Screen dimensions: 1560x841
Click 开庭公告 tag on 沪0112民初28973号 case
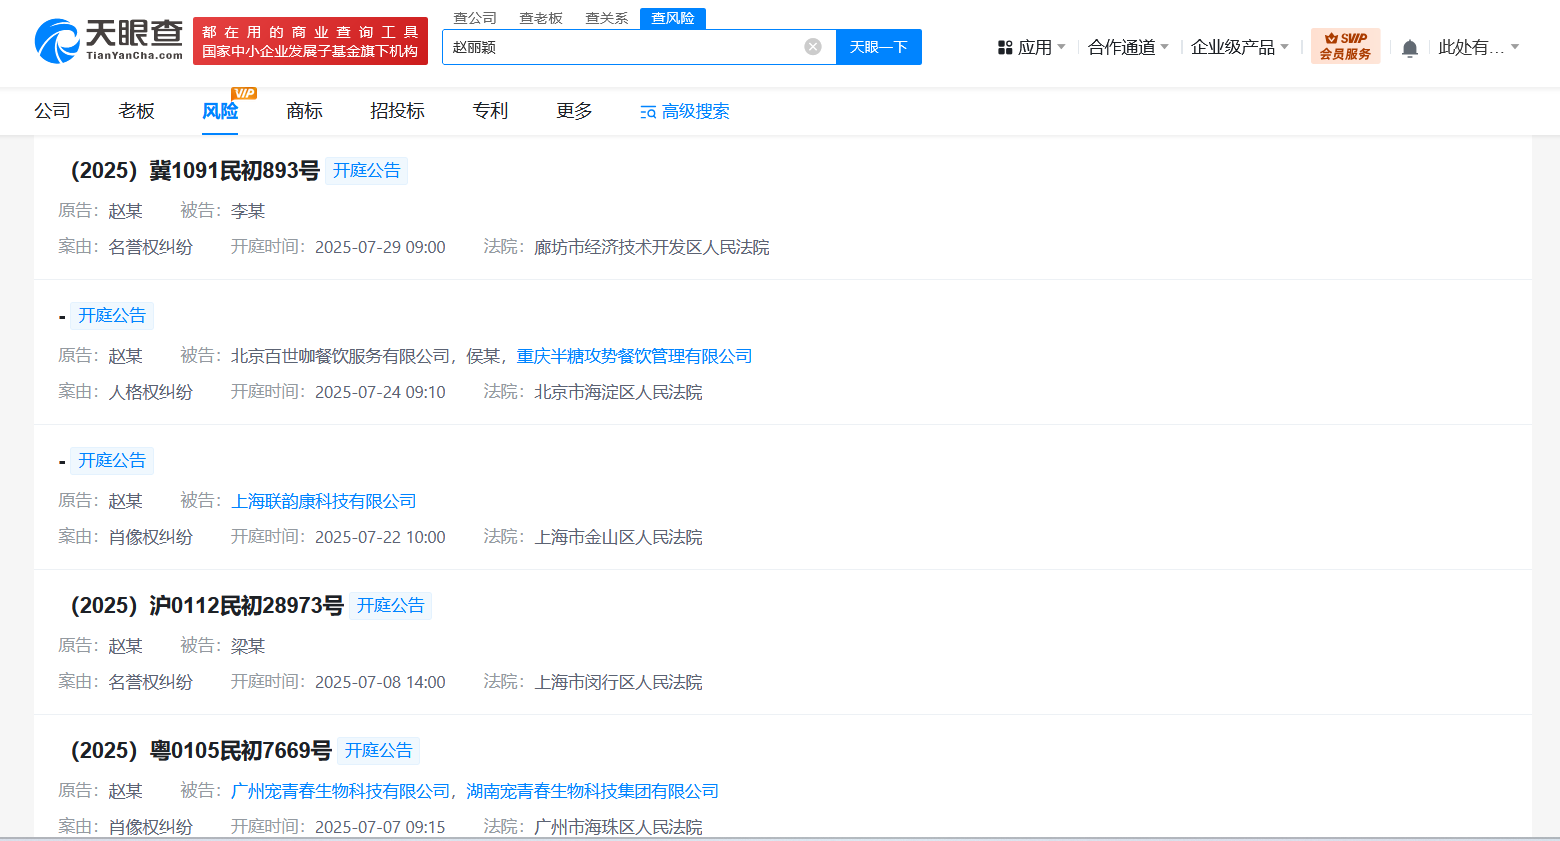click(x=391, y=606)
